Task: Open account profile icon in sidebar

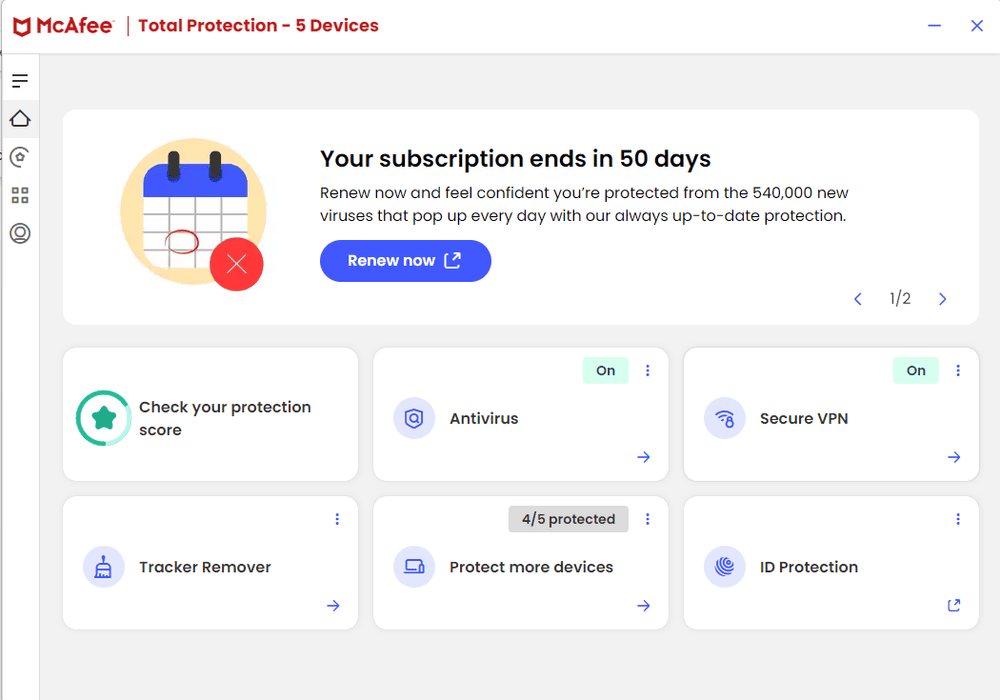Action: (20, 233)
